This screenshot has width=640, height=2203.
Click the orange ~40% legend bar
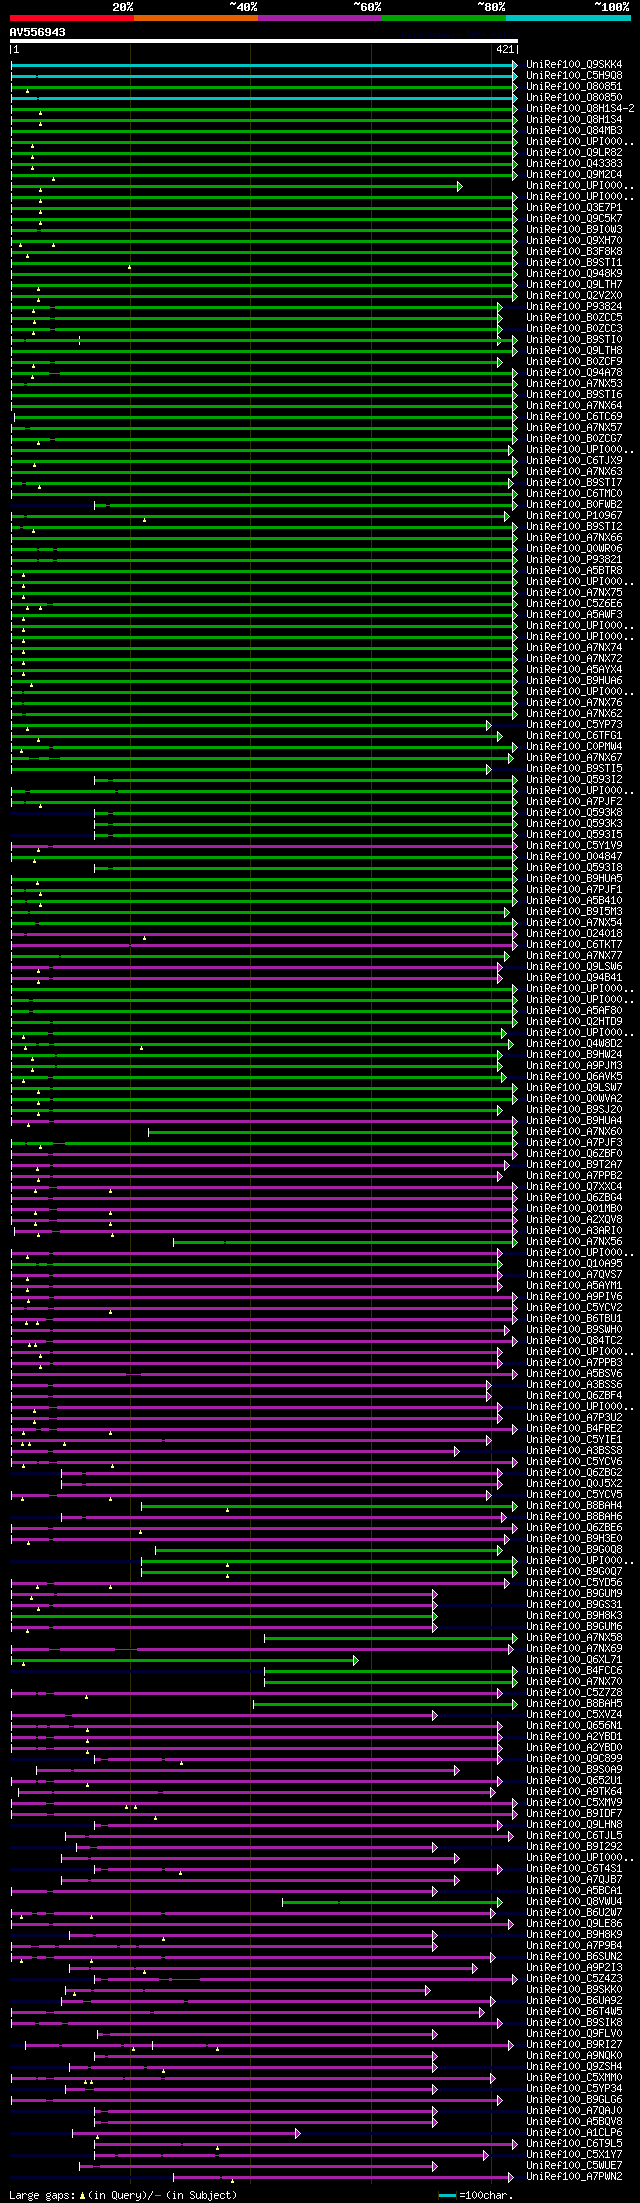tap(196, 17)
